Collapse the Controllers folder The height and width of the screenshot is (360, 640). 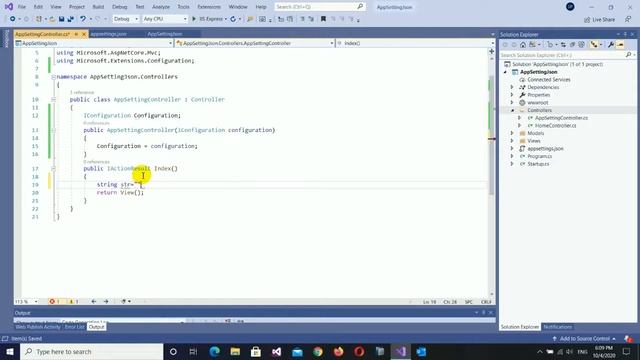tap(513, 110)
